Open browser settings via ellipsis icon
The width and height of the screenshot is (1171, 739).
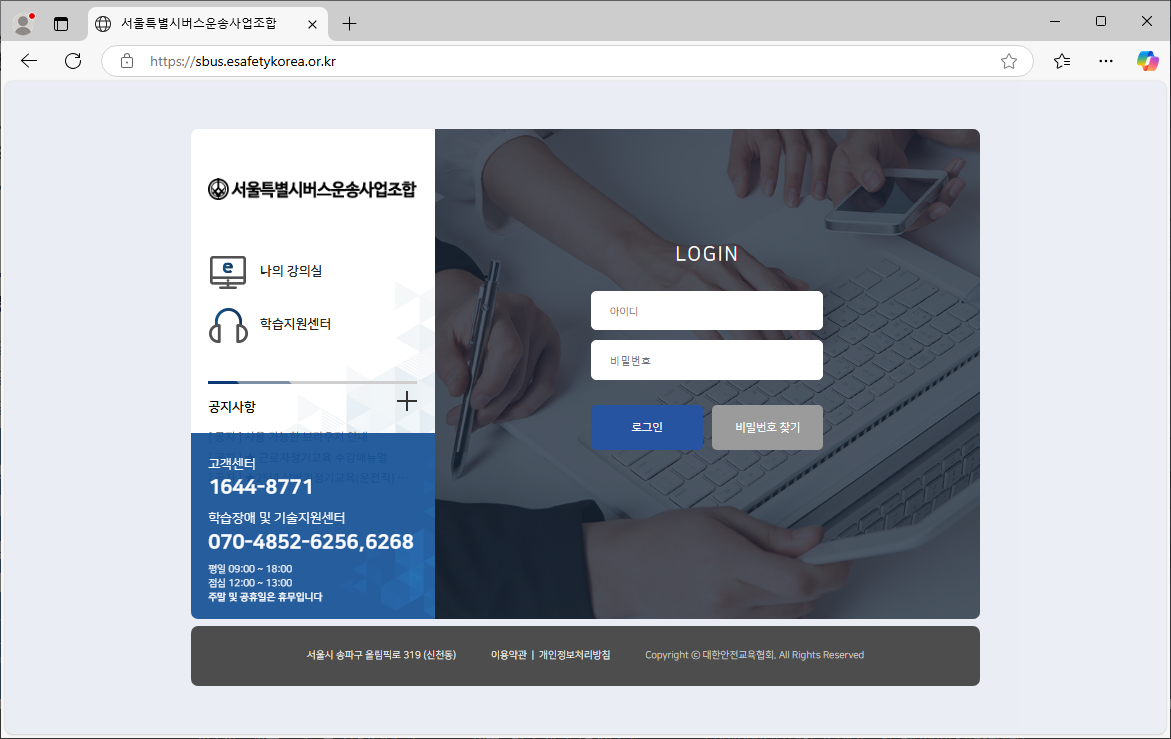[x=1105, y=60]
